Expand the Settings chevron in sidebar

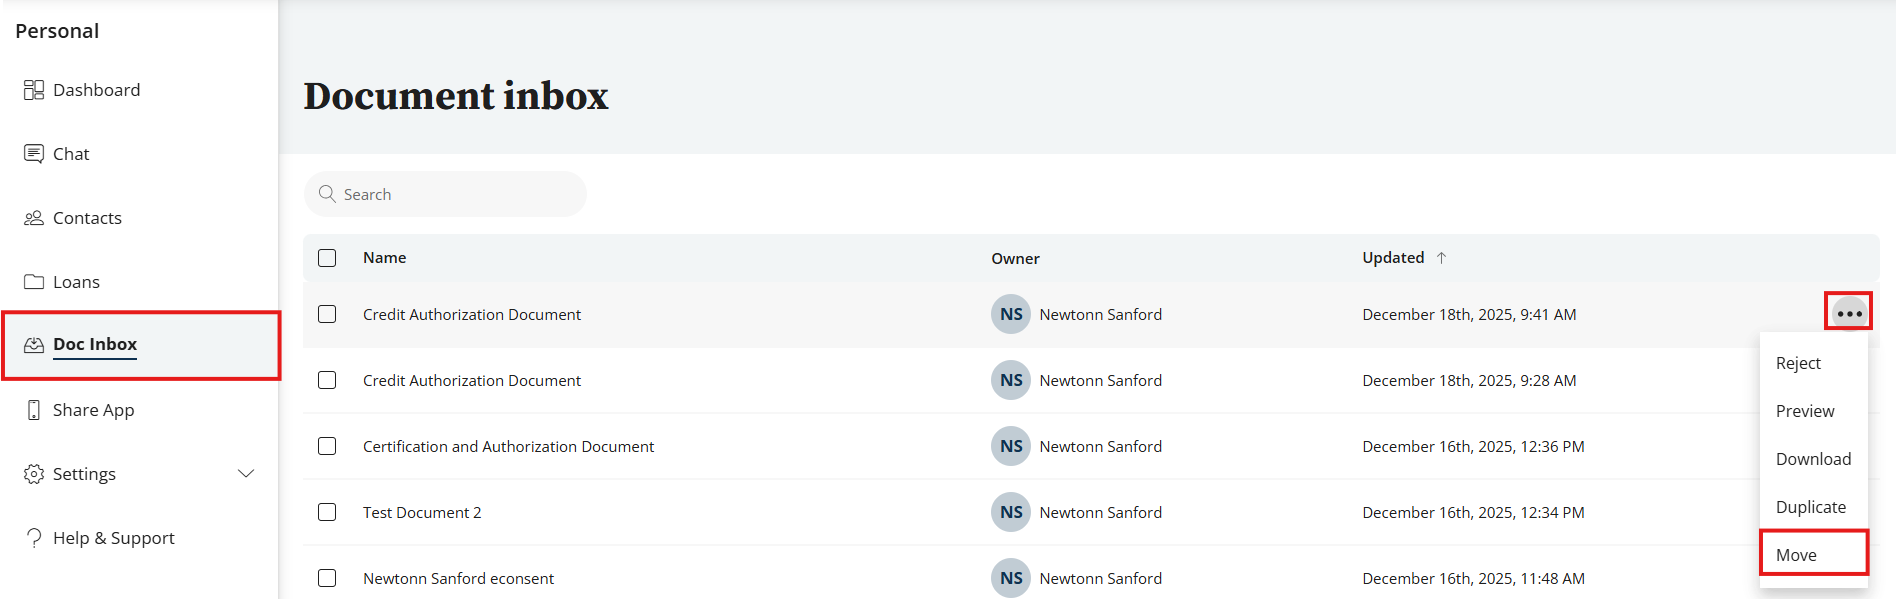pyautogui.click(x=246, y=474)
